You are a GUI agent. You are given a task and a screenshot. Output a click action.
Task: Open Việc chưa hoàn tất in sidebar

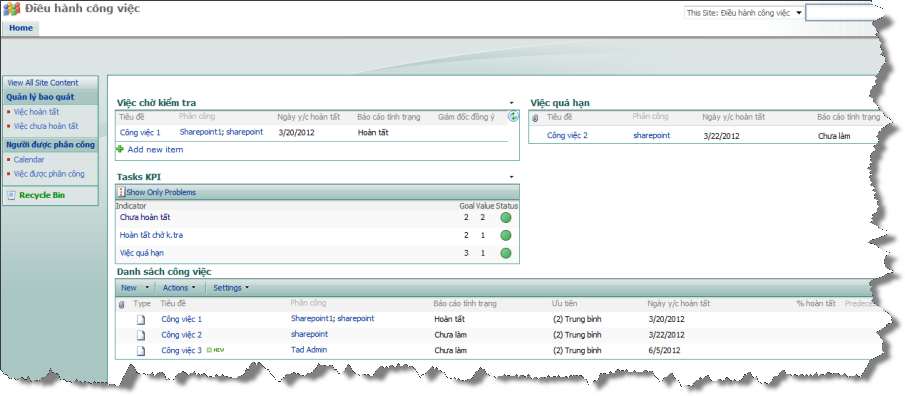pos(46,126)
